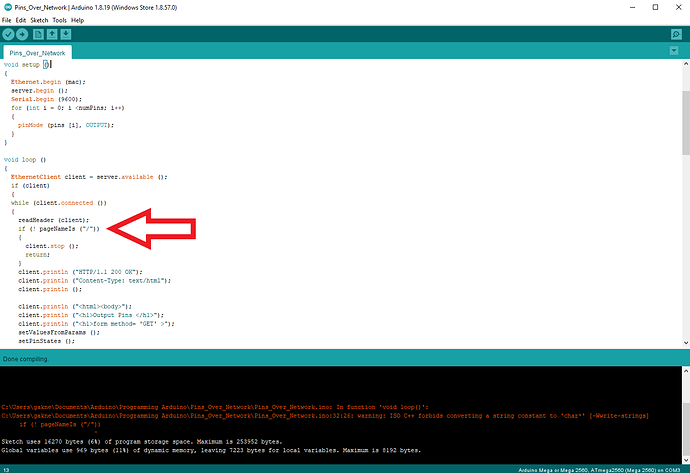
Task: Open the Tools menu
Action: pos(59,20)
